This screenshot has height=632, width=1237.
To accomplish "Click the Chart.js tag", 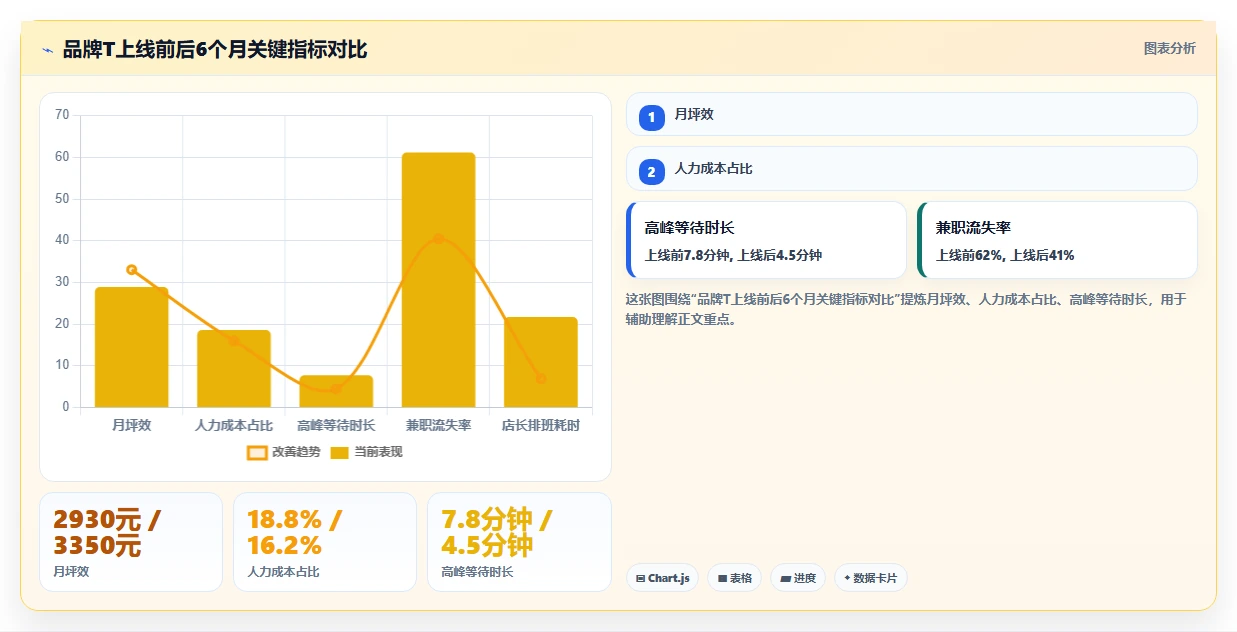I will (x=663, y=578).
